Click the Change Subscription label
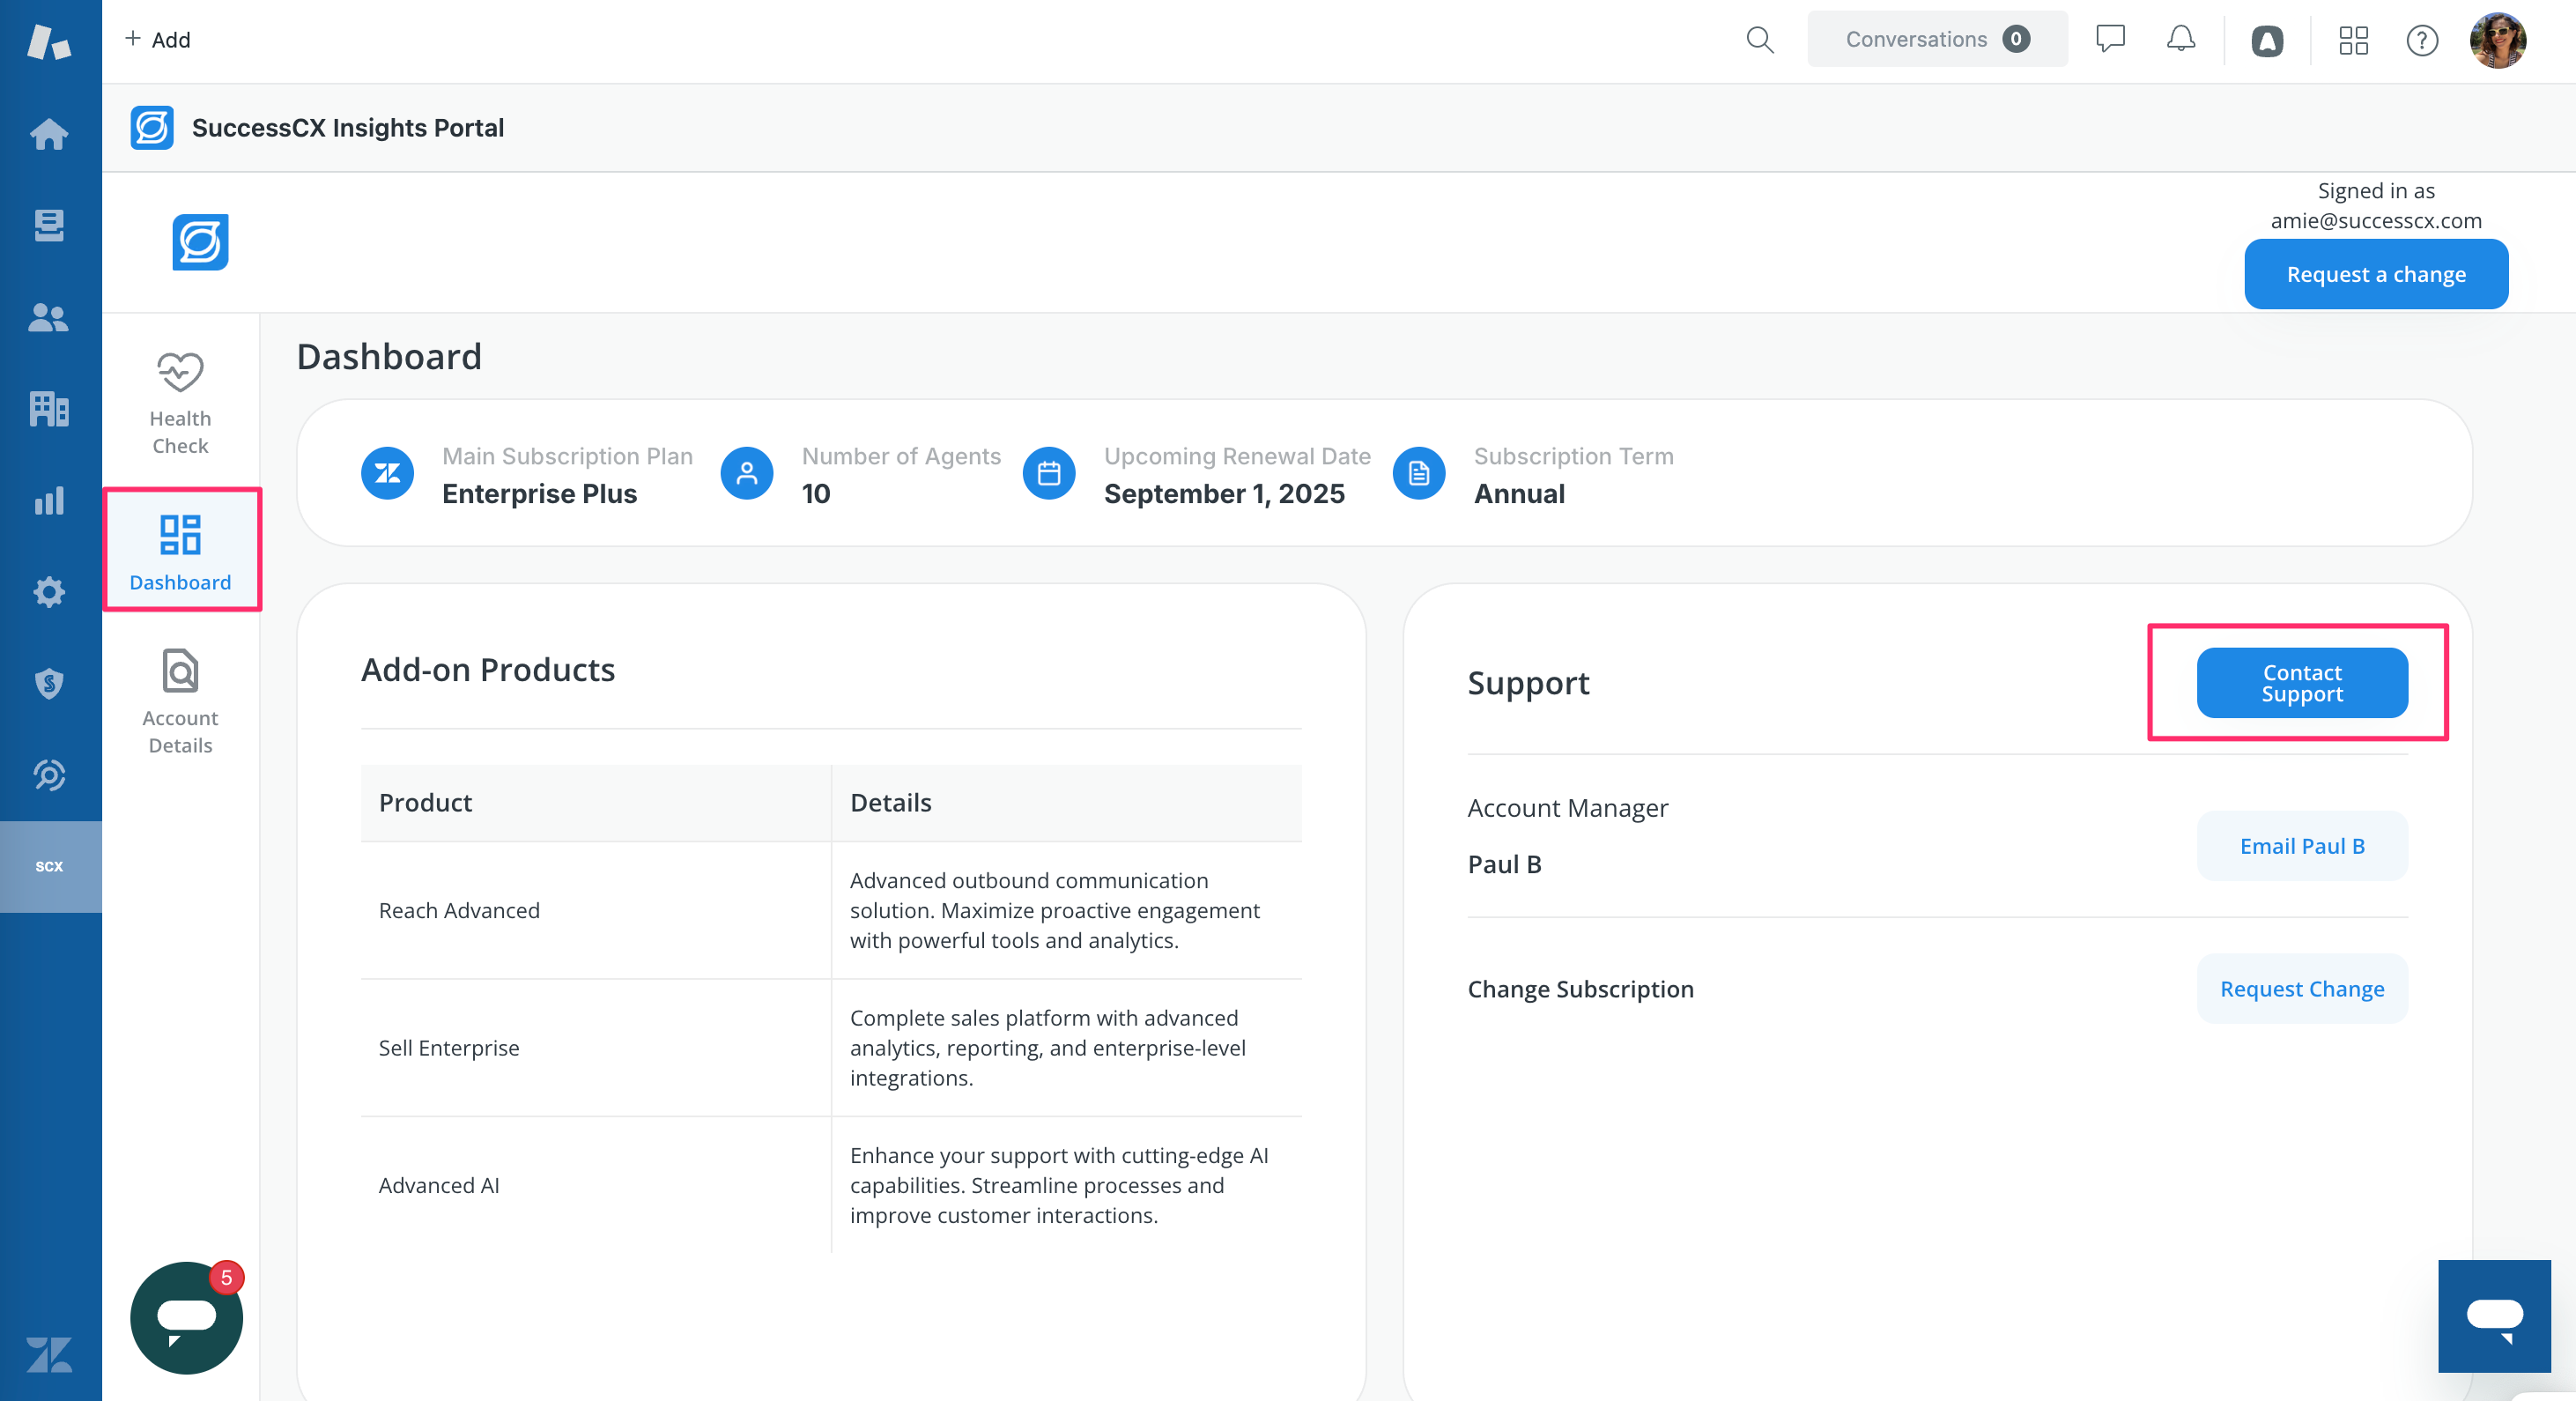This screenshot has width=2576, height=1401. [1580, 989]
